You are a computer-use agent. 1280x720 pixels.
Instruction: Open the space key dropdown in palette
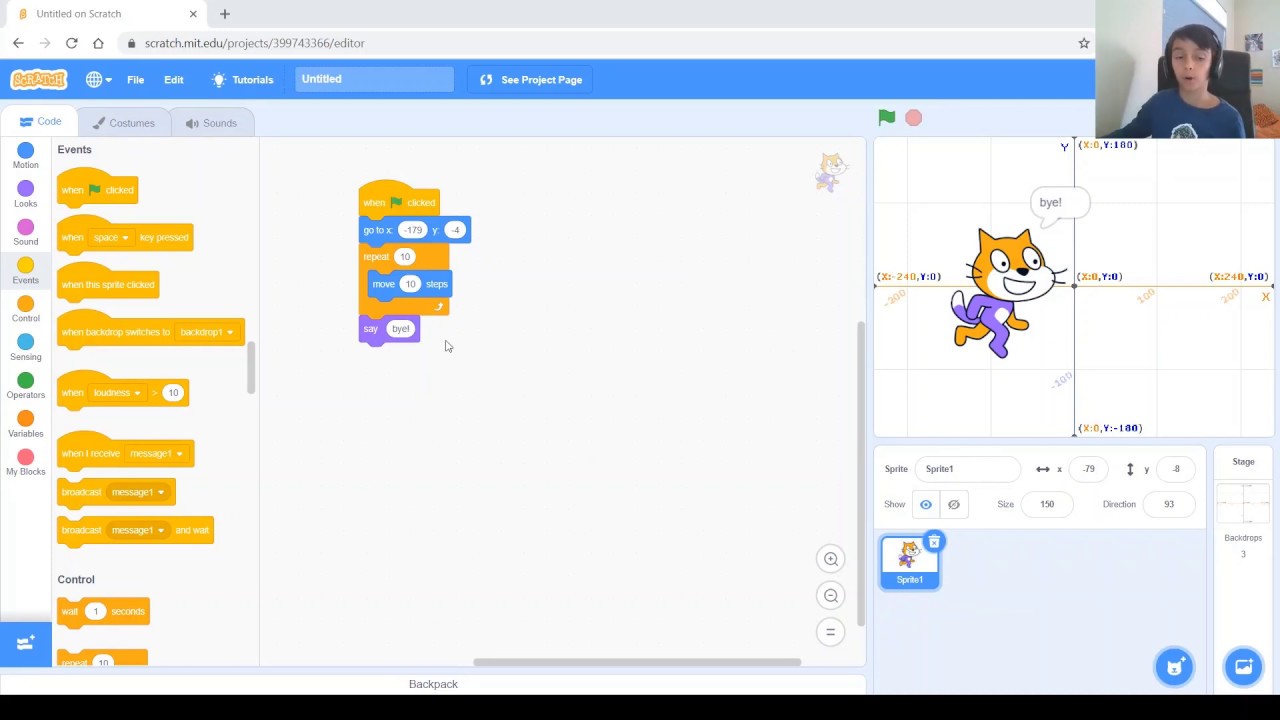[x=111, y=238]
